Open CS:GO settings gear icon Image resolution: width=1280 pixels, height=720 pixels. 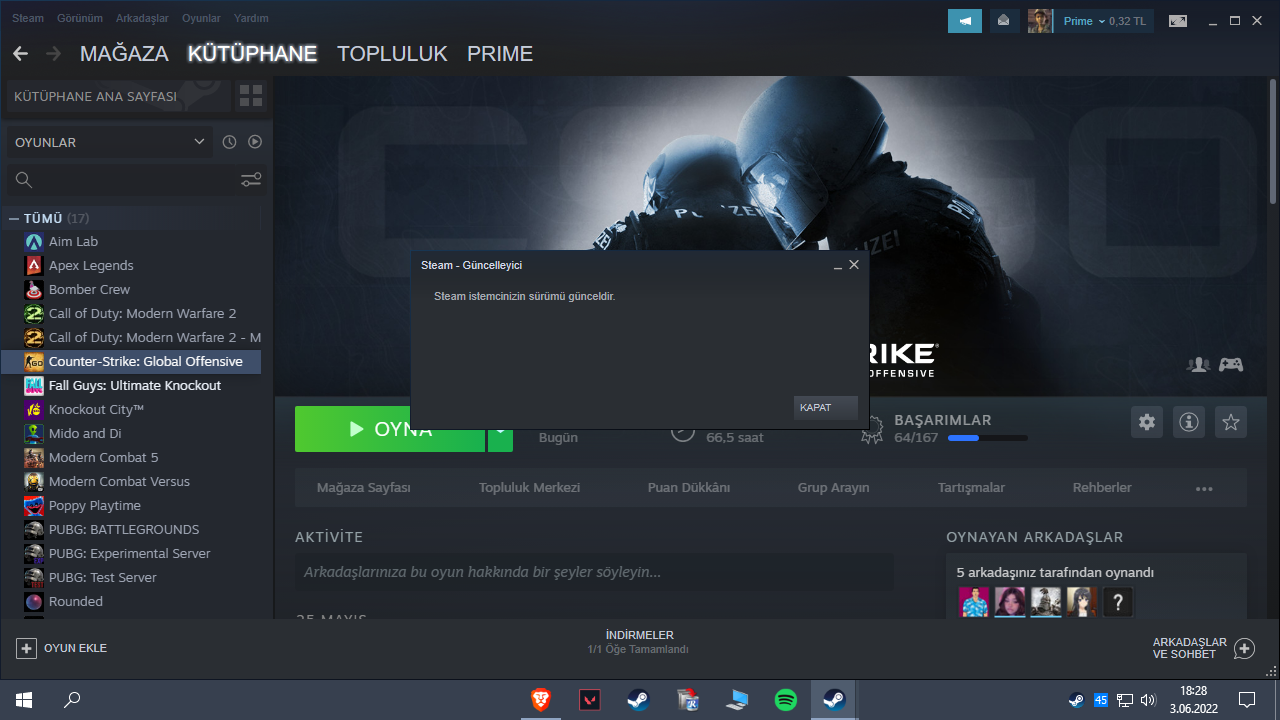[x=1147, y=422]
